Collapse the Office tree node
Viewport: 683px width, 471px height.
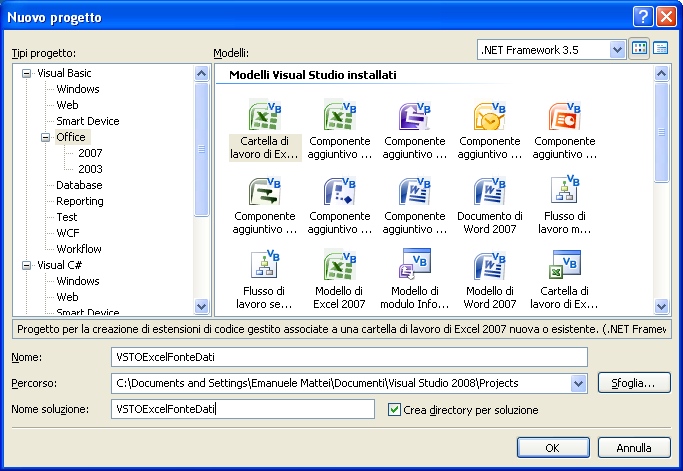pos(46,138)
